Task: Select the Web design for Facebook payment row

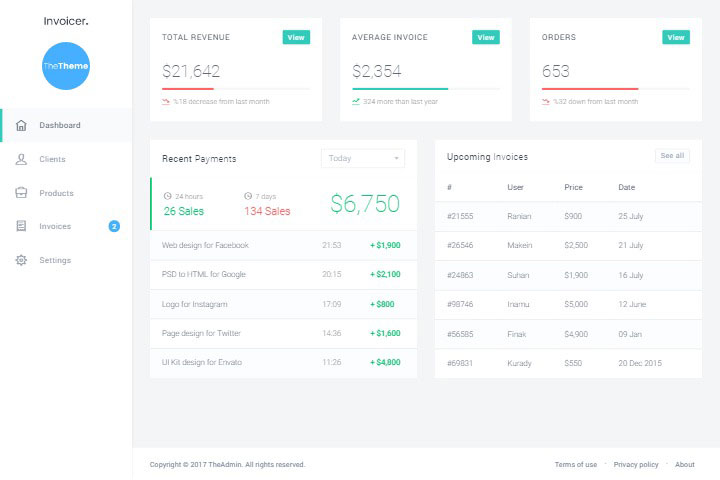Action: [x=283, y=245]
